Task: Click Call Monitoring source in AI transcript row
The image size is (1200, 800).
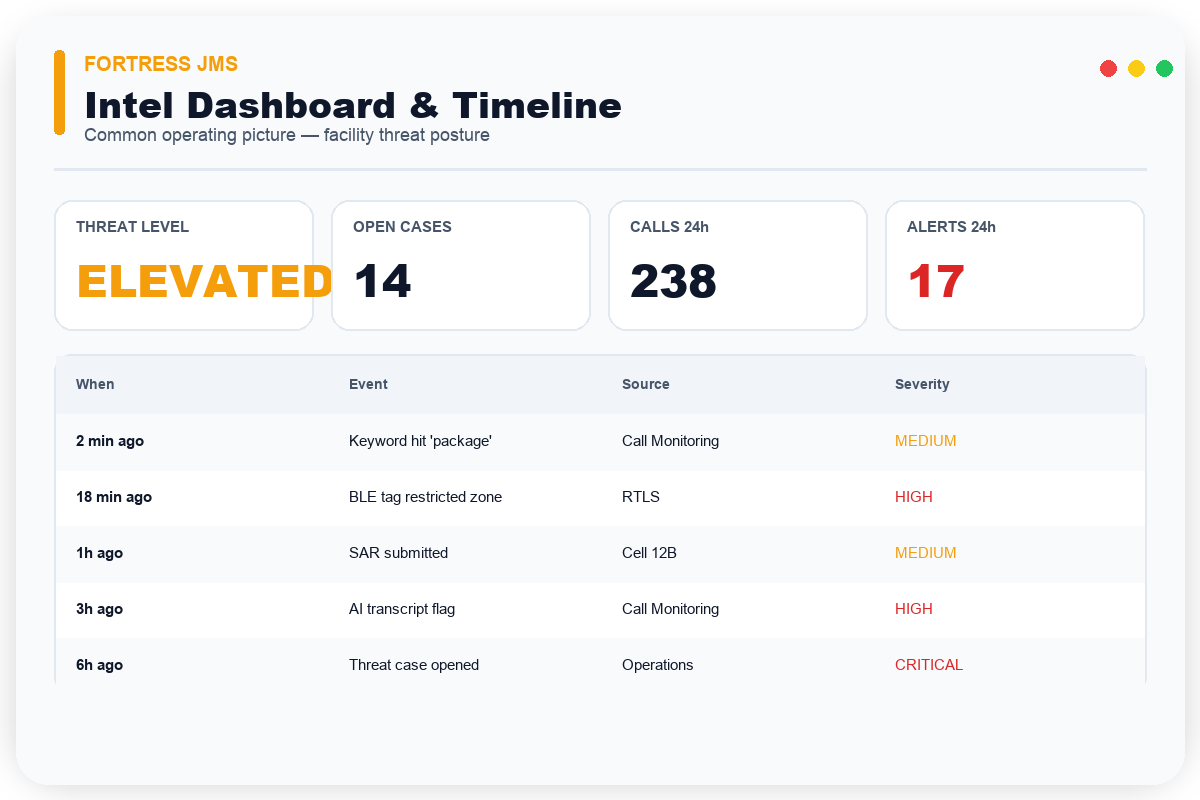Action: tap(670, 609)
